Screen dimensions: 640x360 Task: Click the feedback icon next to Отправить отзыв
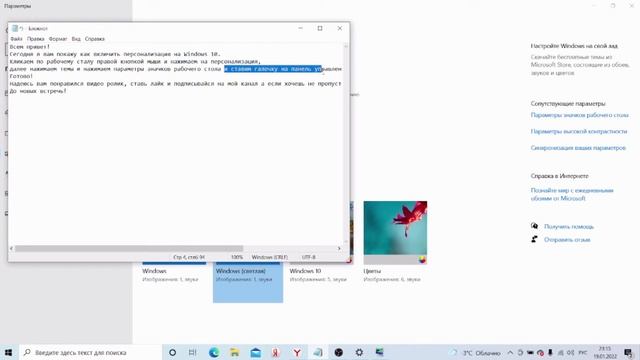534,239
